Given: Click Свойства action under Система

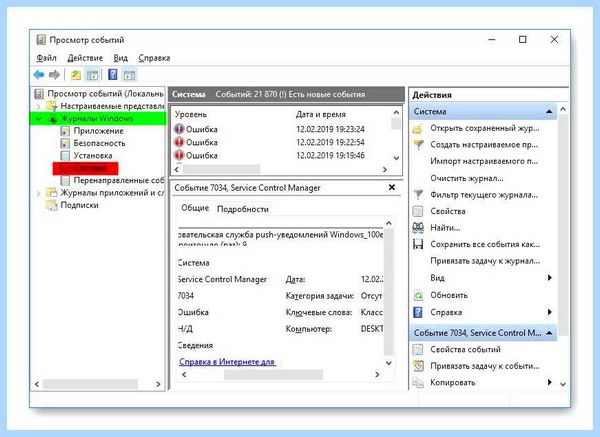Looking at the screenshot, I should 448,211.
